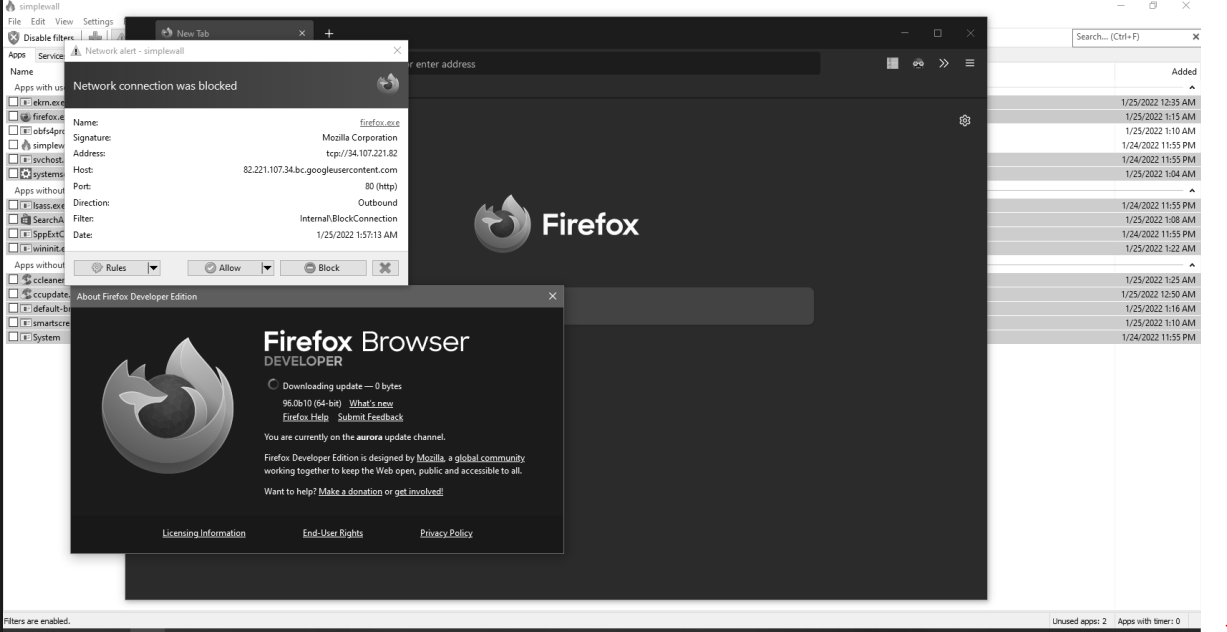The width and height of the screenshot is (1227, 632).
Task: Click the ccupdate row app icon
Action: 25,294
